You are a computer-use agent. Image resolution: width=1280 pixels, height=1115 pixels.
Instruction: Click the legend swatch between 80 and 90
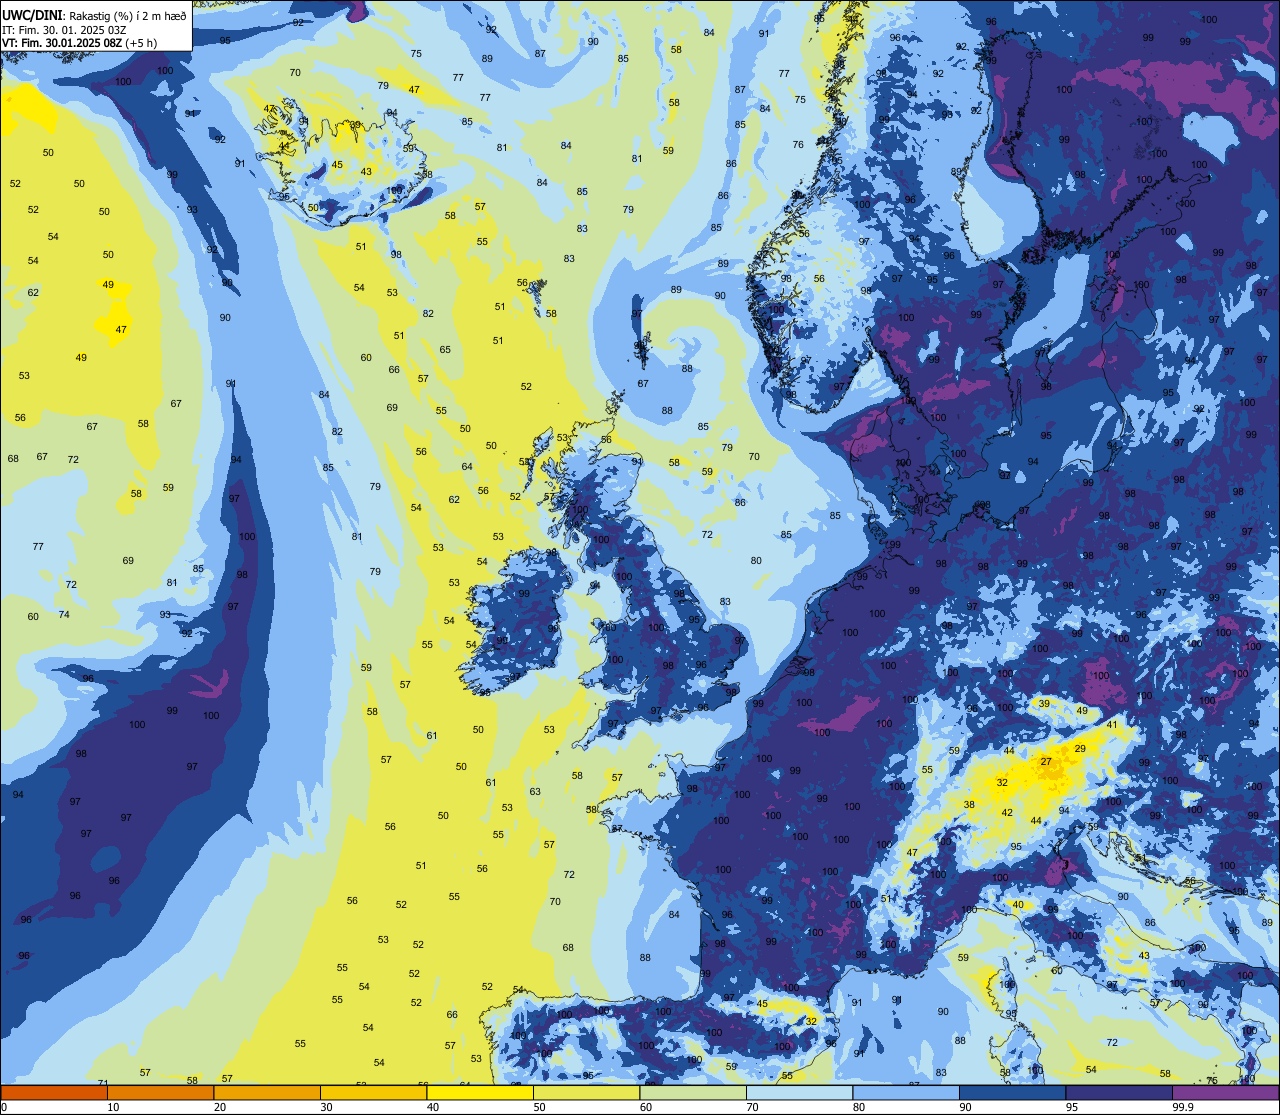click(906, 1092)
